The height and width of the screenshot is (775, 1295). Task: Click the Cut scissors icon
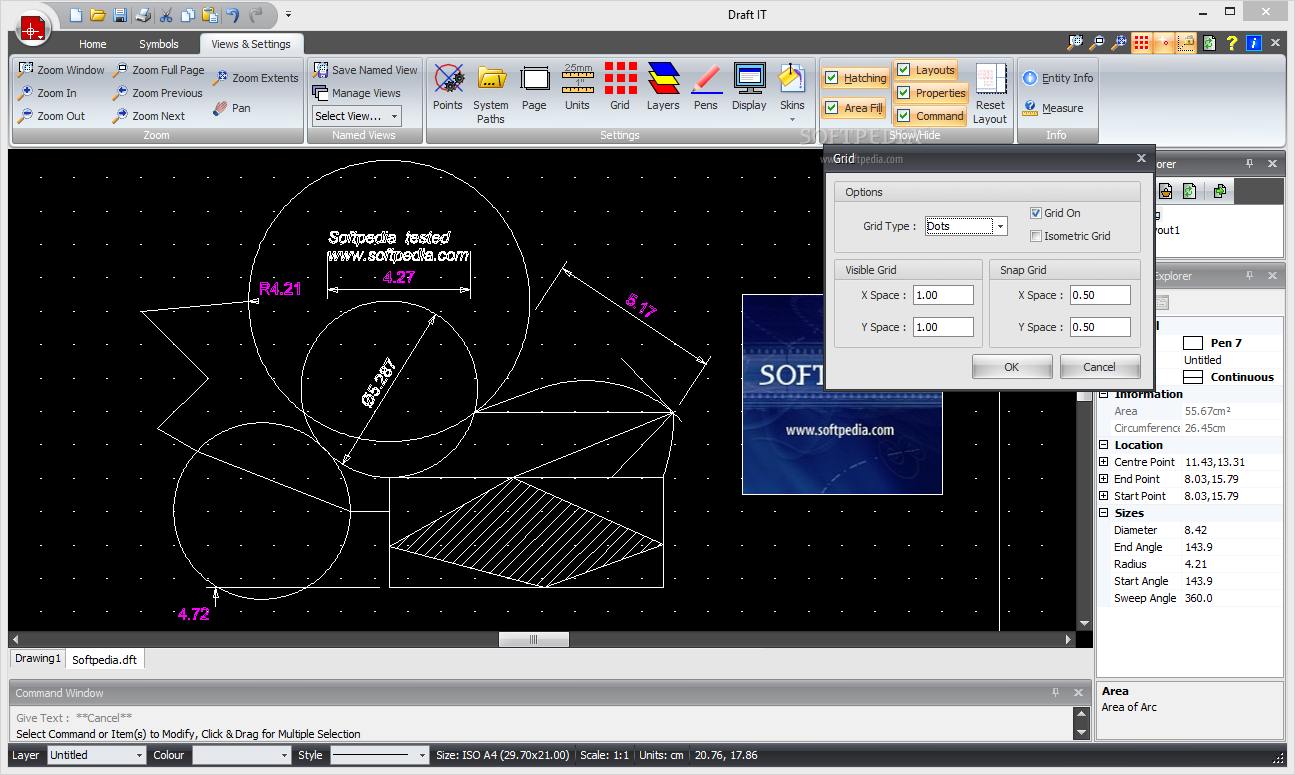tap(166, 15)
